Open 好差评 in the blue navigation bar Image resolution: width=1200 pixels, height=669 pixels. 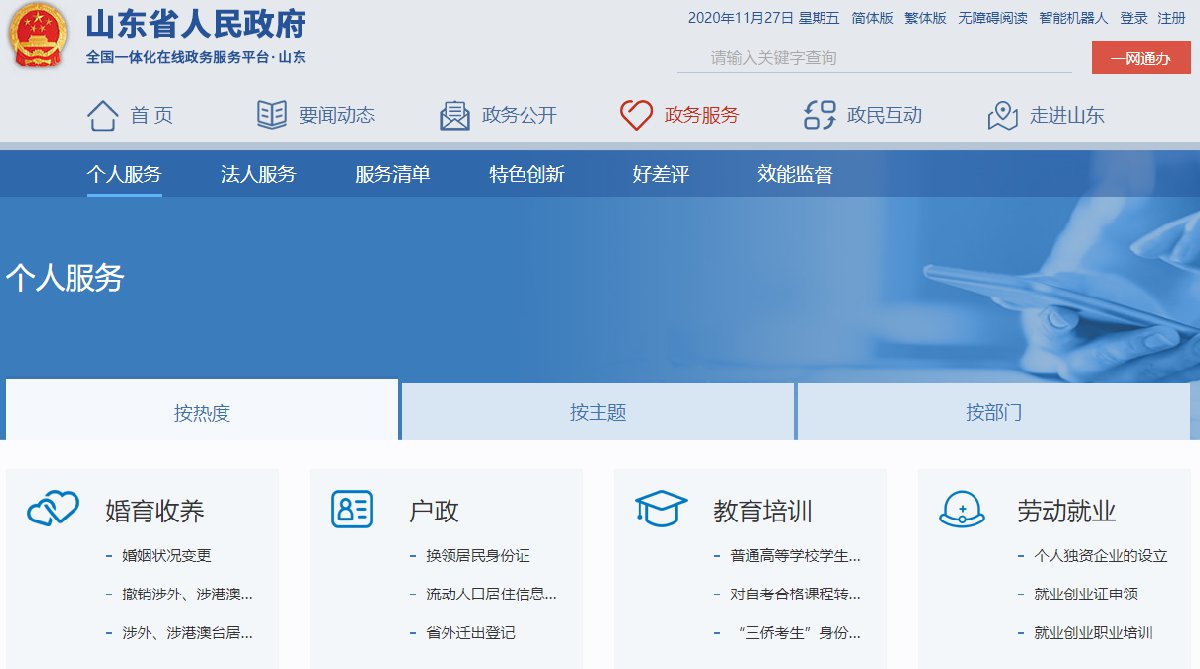(x=661, y=175)
